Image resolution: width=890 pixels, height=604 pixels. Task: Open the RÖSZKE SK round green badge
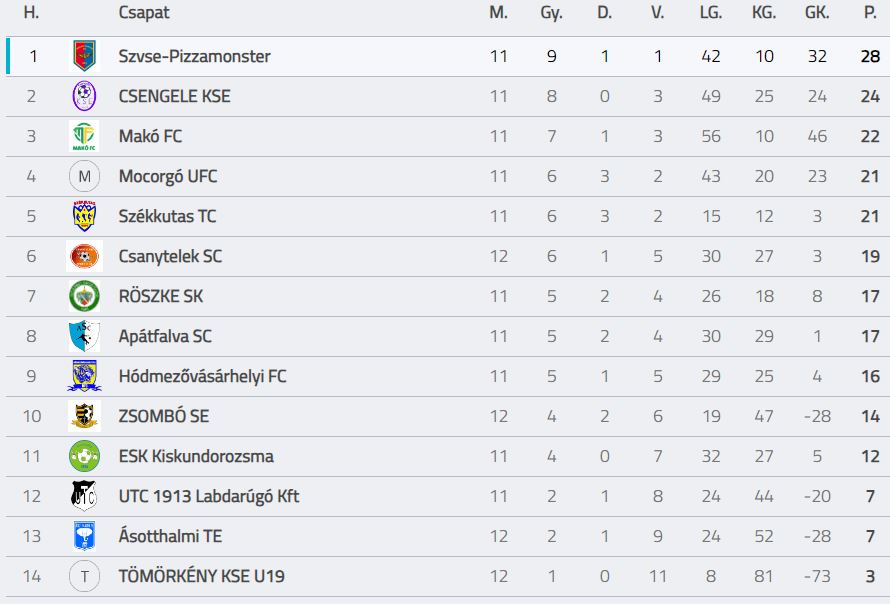tap(85, 296)
